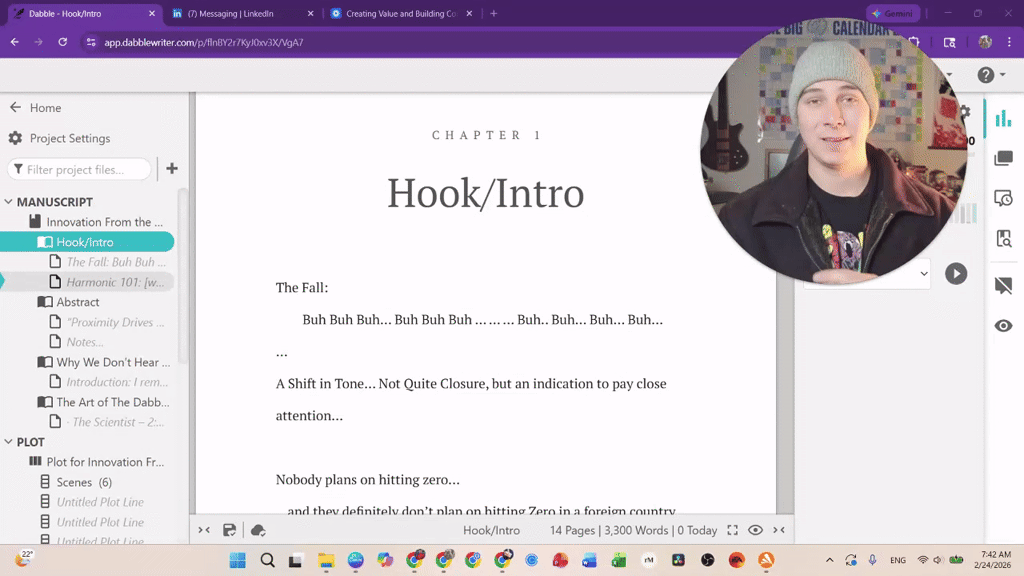Go back to Home
1024x576 pixels.
[35, 108]
